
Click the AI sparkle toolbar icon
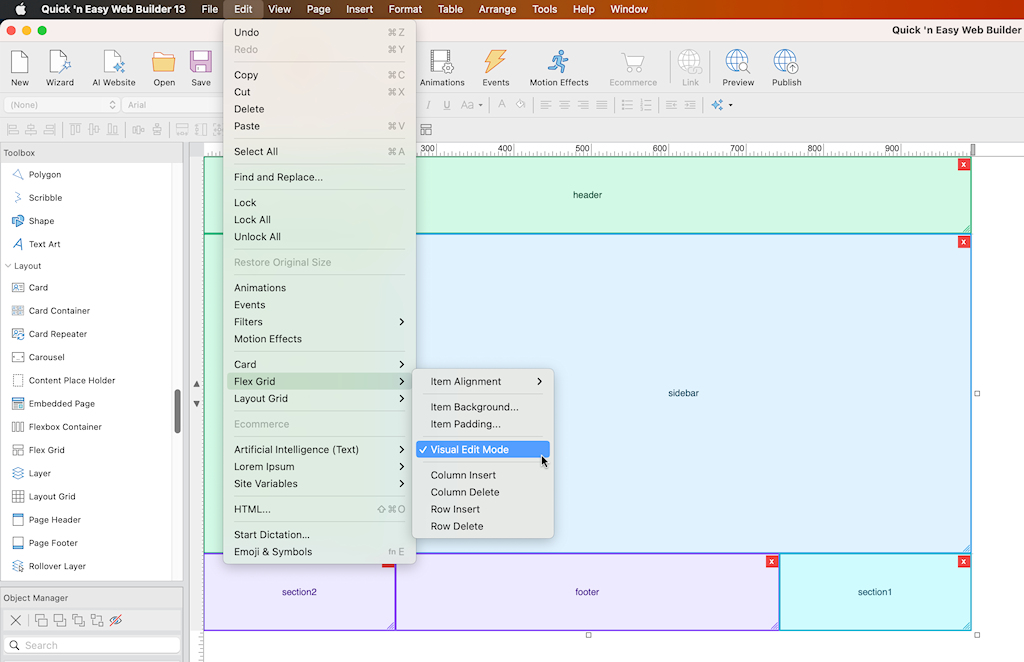click(717, 104)
